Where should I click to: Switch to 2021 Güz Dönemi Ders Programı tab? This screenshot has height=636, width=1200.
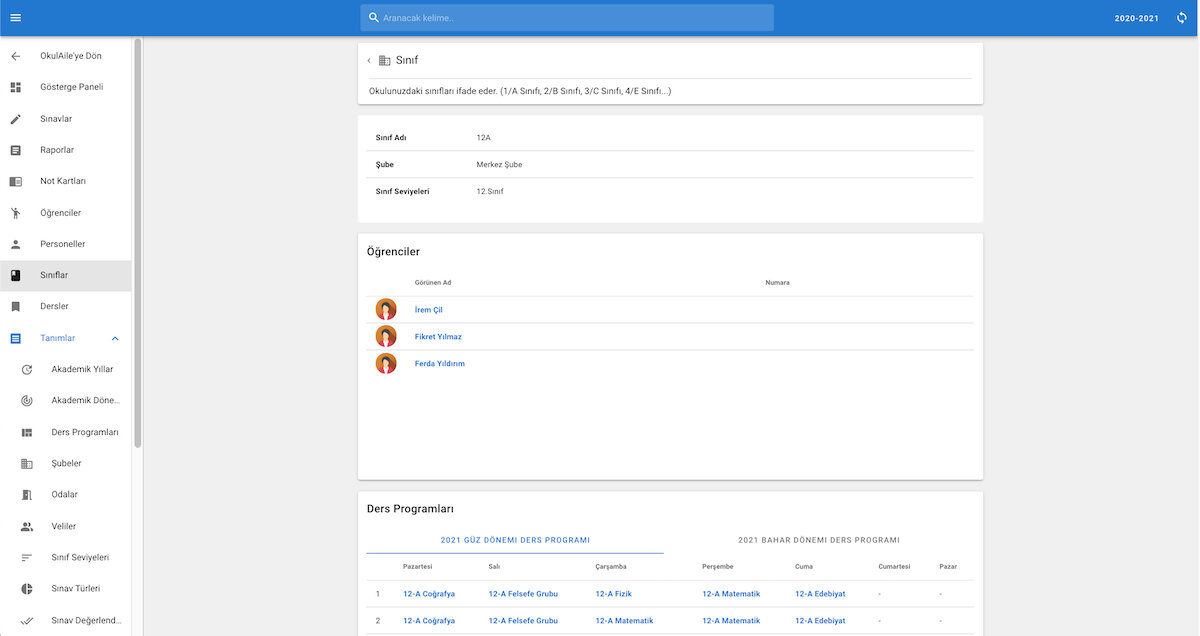[515, 540]
